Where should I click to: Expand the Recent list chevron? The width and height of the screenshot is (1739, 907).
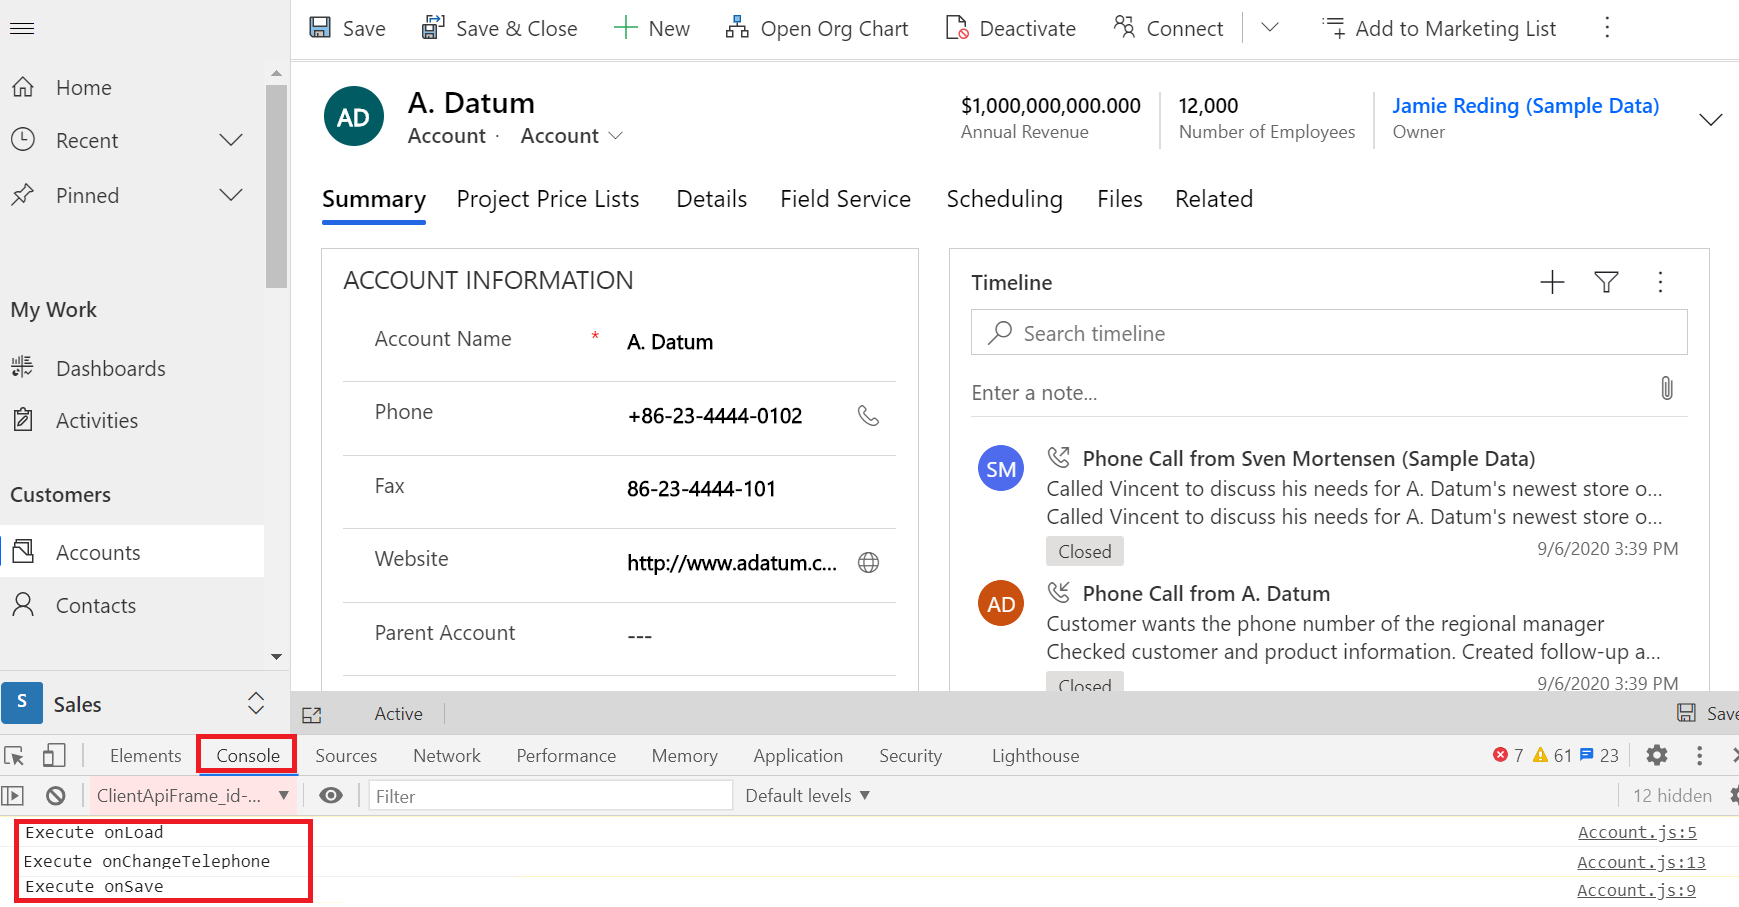pos(231,140)
